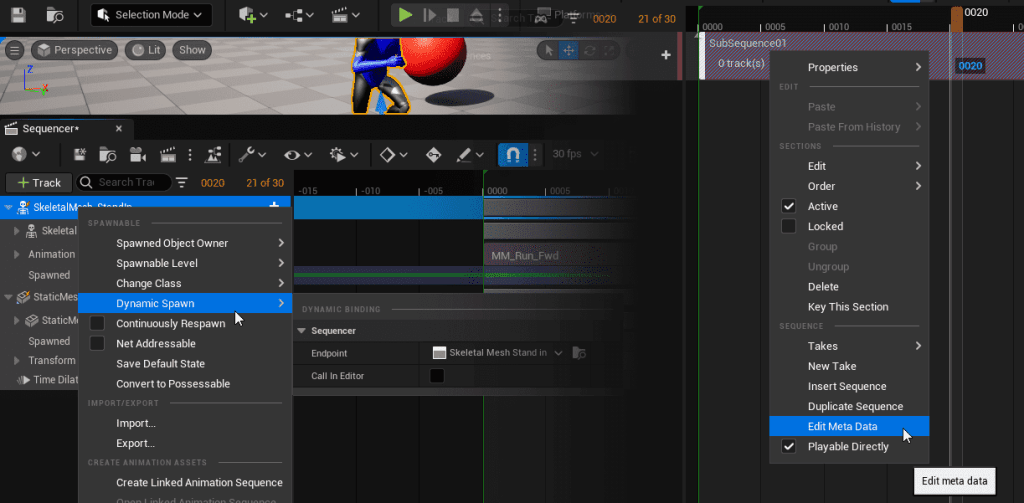Click the camera icon in Sequencer toolbar
The width and height of the screenshot is (1024, 503).
pos(137,155)
